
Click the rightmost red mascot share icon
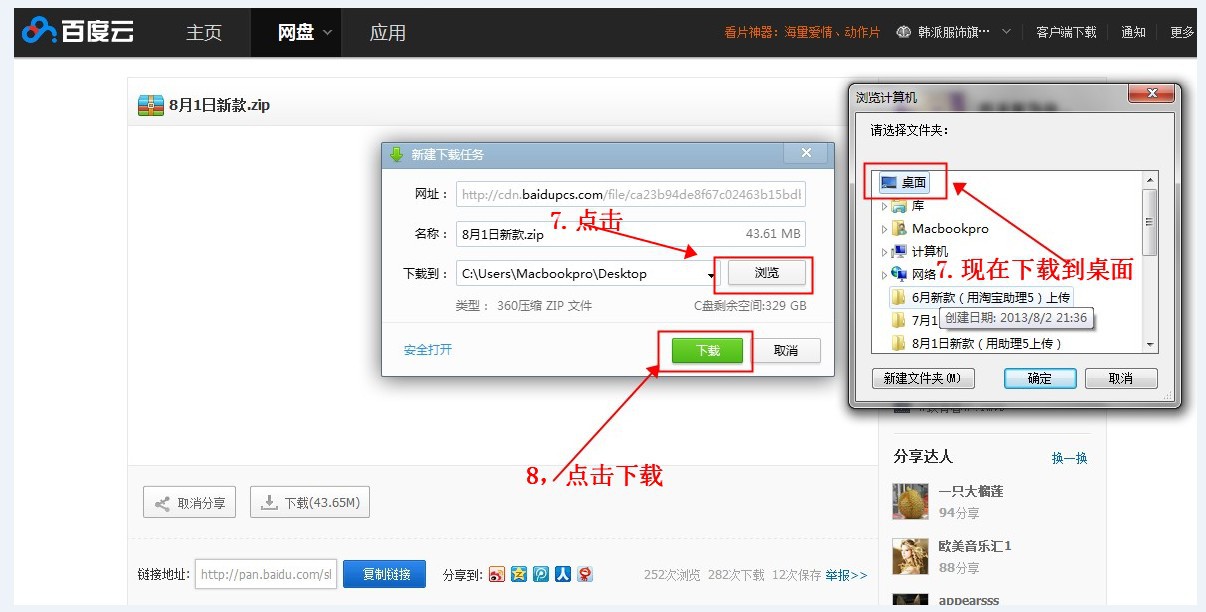pos(585,574)
